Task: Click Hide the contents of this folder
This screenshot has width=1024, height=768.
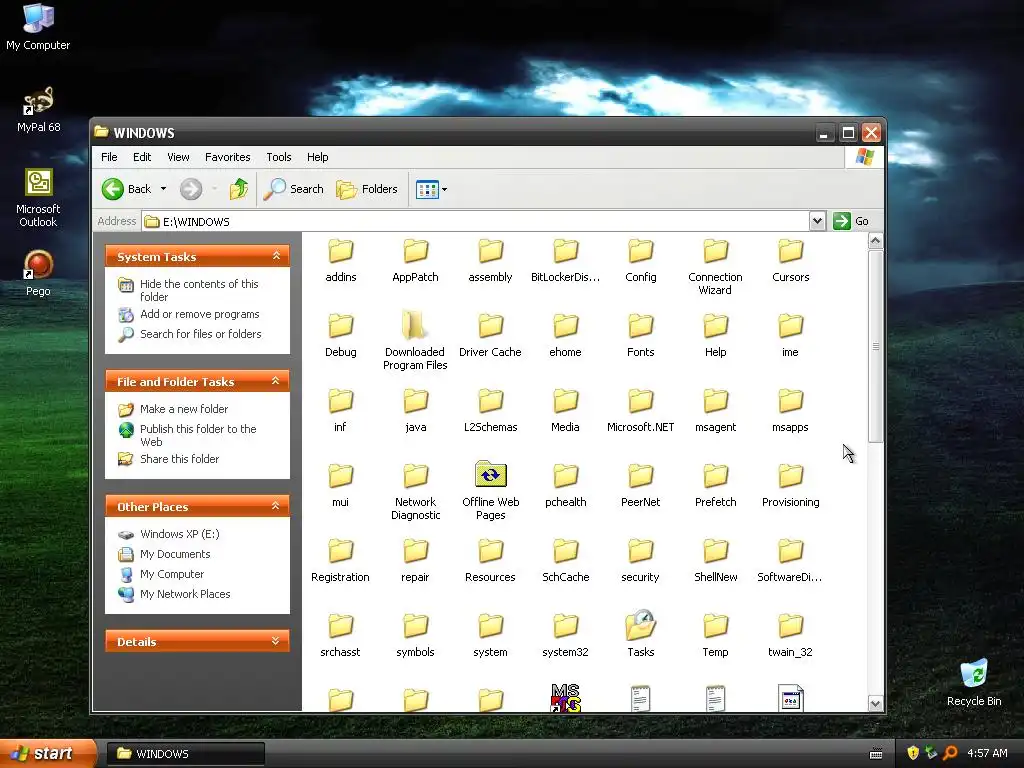Action: tap(199, 290)
